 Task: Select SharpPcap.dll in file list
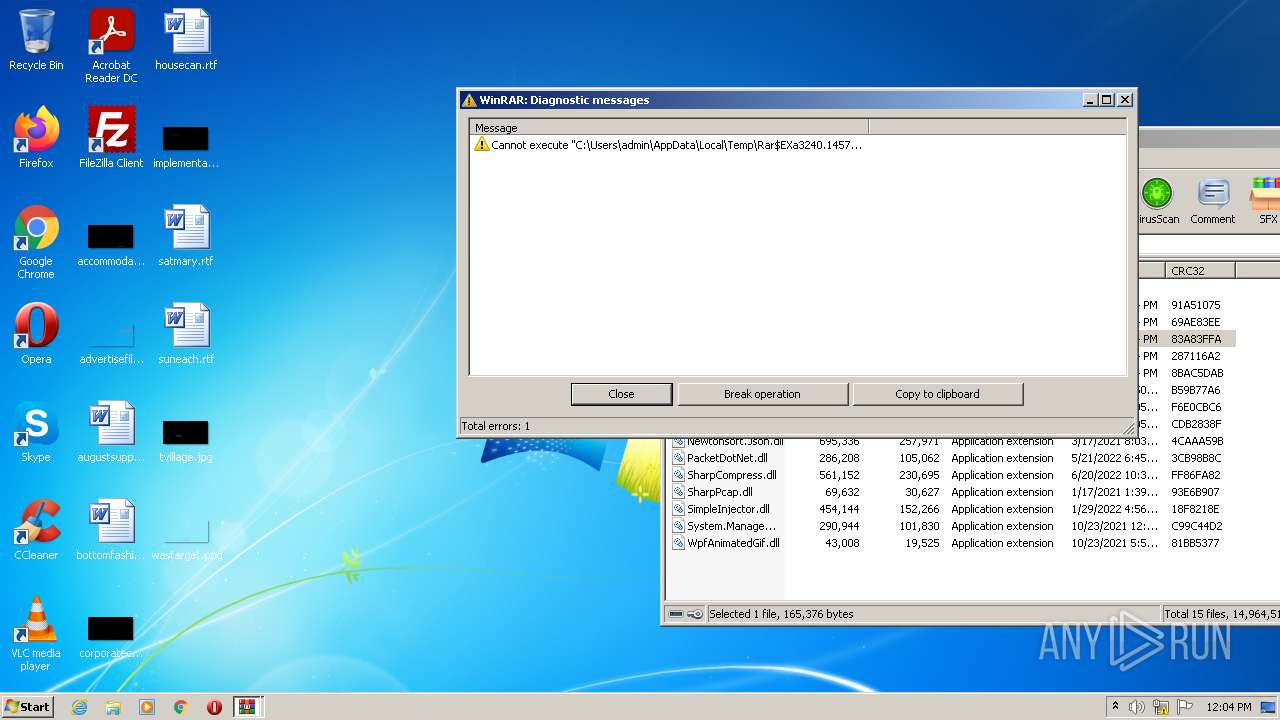click(x=719, y=492)
